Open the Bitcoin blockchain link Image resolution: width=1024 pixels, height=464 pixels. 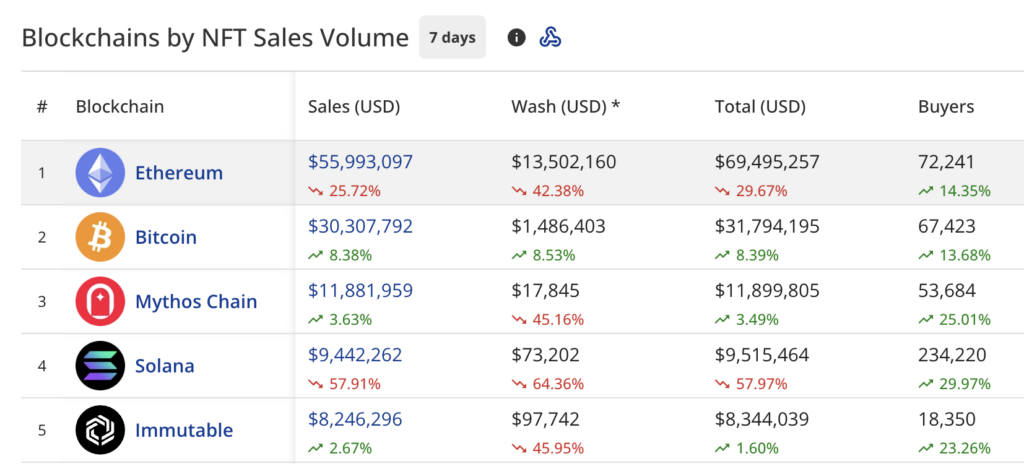[x=166, y=237]
